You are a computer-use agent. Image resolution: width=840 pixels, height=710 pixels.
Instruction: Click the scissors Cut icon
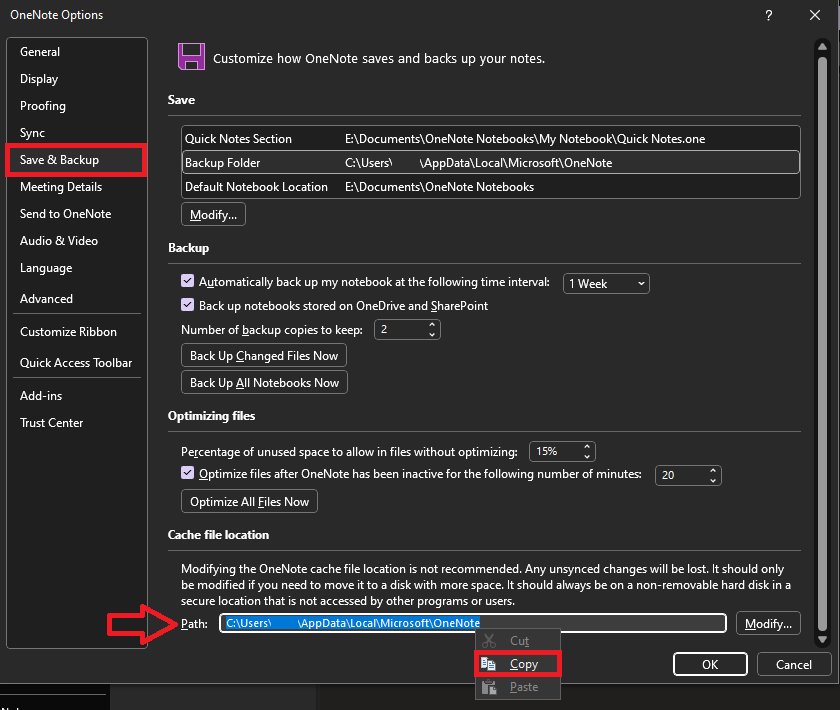click(489, 641)
